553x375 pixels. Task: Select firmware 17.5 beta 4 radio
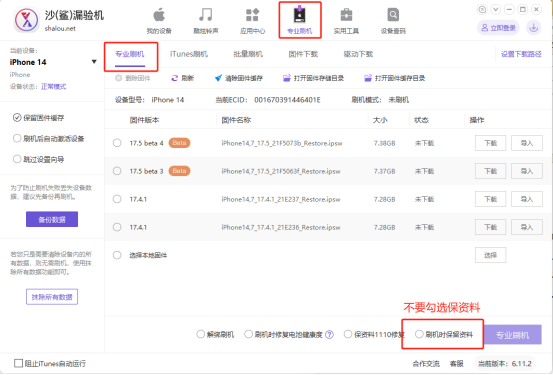(x=117, y=143)
